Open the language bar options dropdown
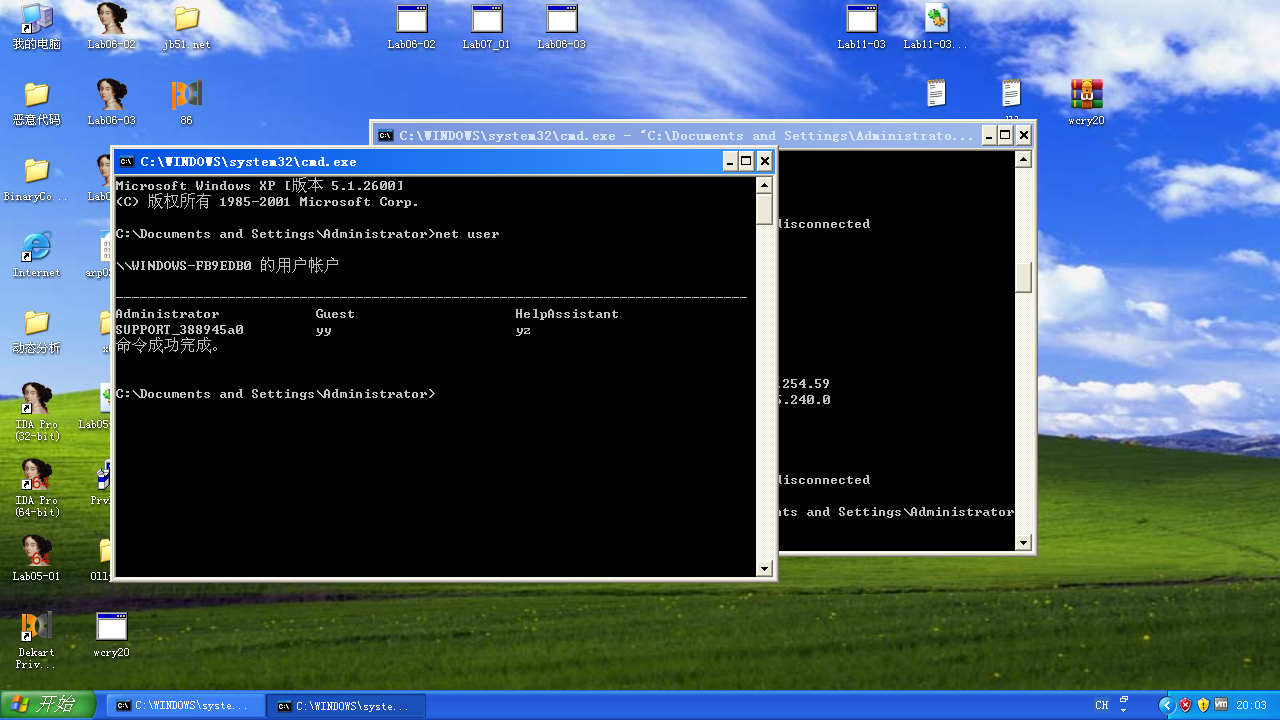 (x=1124, y=710)
